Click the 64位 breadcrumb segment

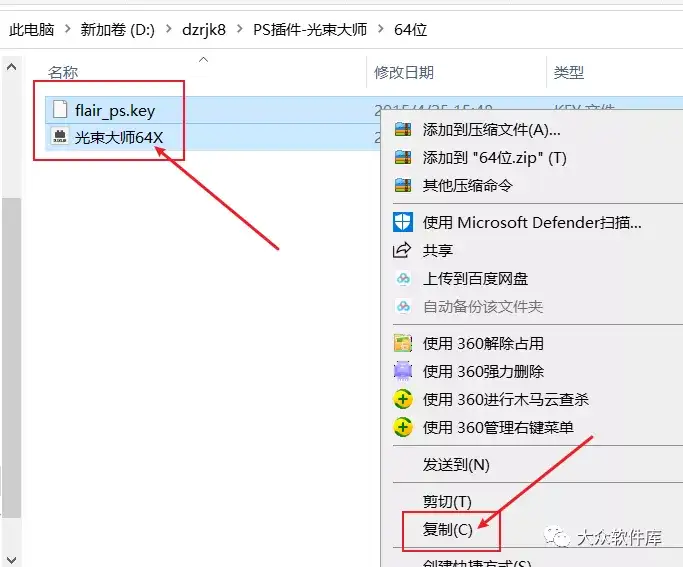pyautogui.click(x=410, y=30)
